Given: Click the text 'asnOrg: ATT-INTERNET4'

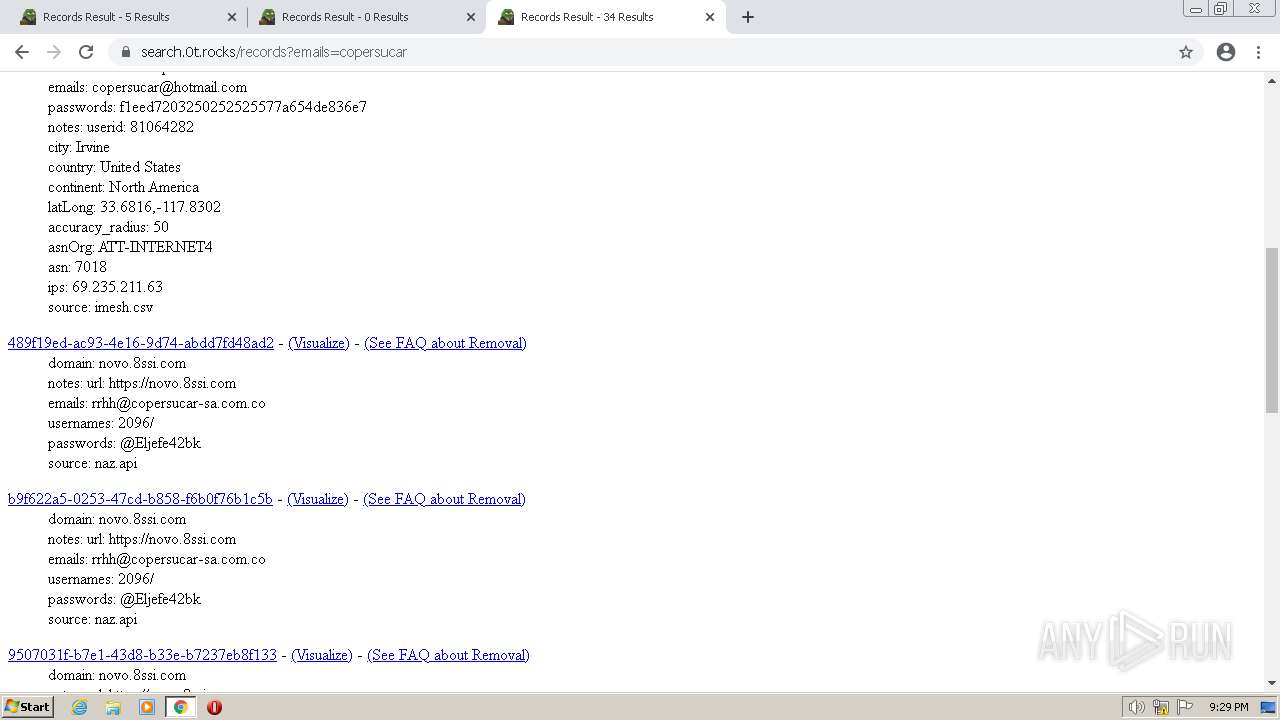Looking at the screenshot, I should tap(130, 247).
